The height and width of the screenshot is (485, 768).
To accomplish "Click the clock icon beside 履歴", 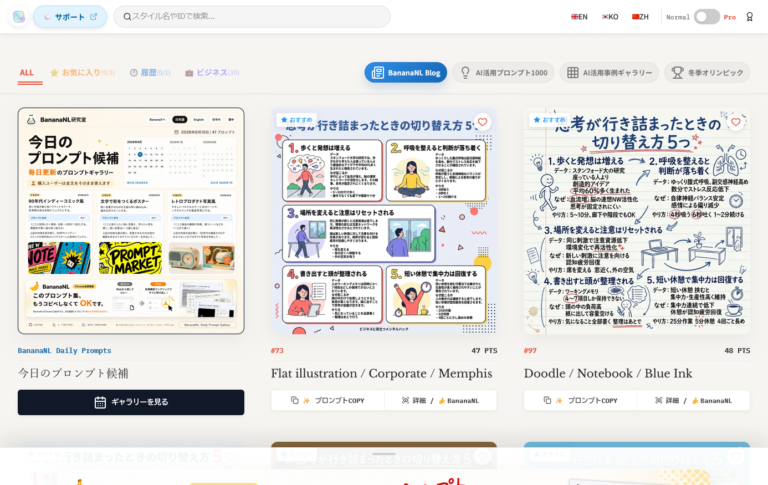I will (134, 73).
